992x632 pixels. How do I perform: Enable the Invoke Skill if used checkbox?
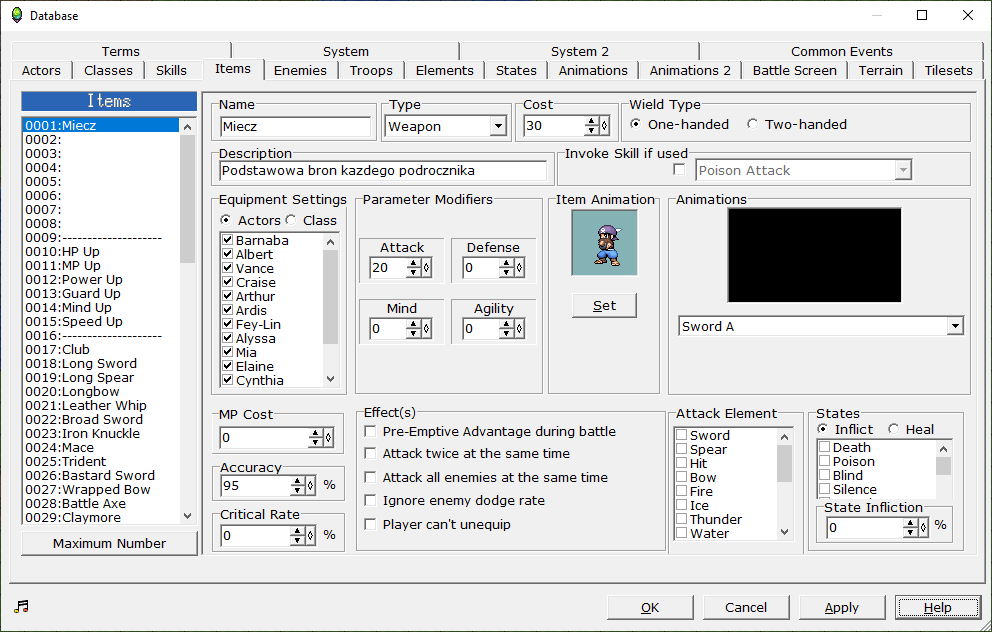(679, 170)
